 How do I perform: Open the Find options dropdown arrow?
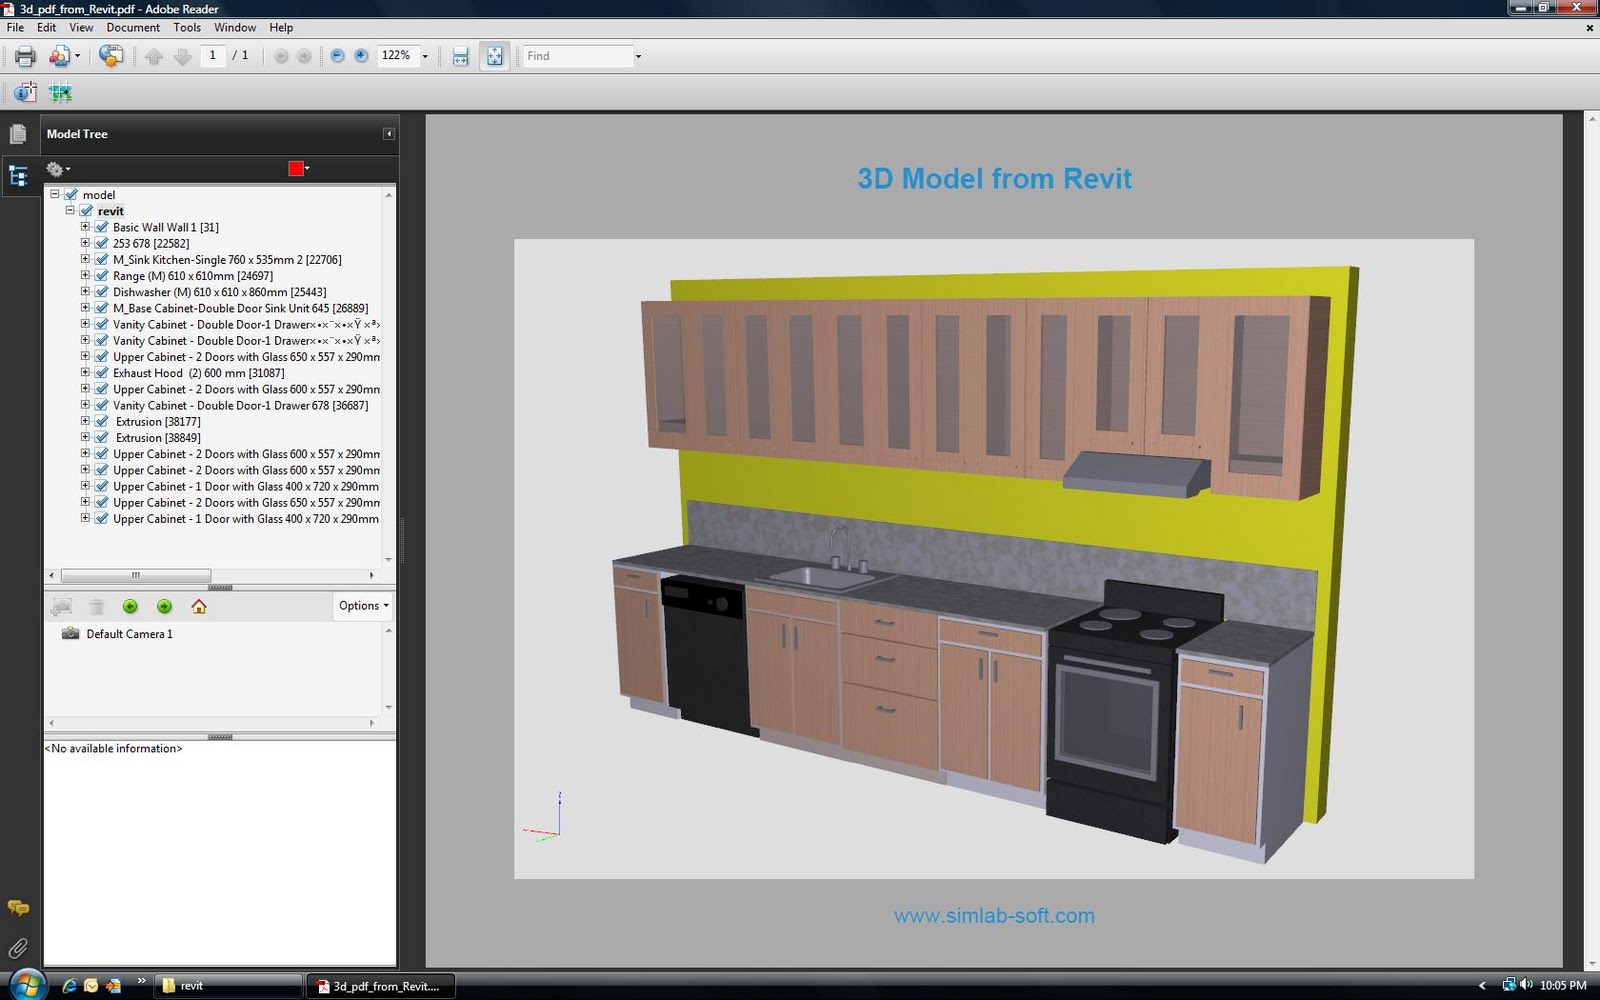tap(638, 56)
